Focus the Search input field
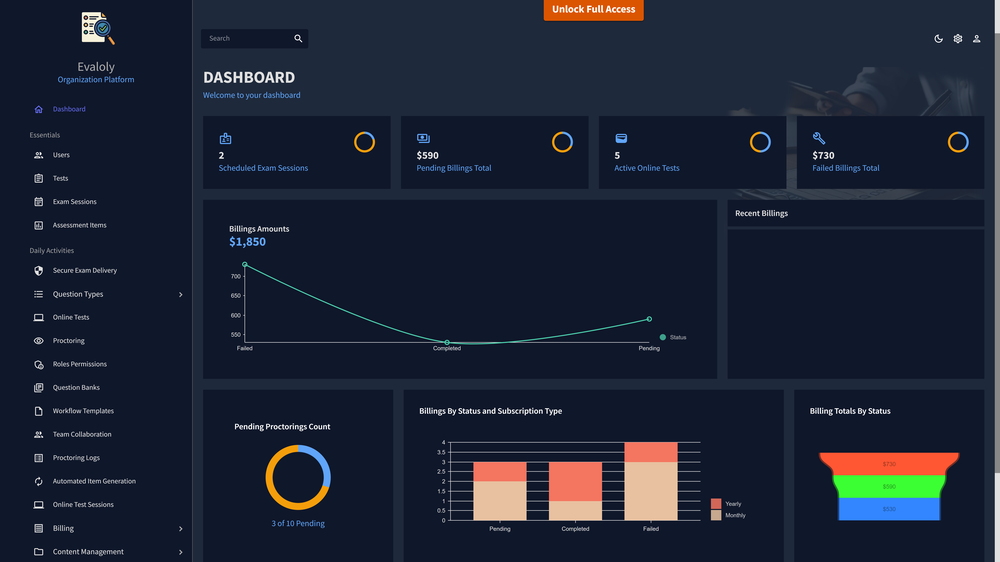The height and width of the screenshot is (562, 1000). (x=247, y=38)
